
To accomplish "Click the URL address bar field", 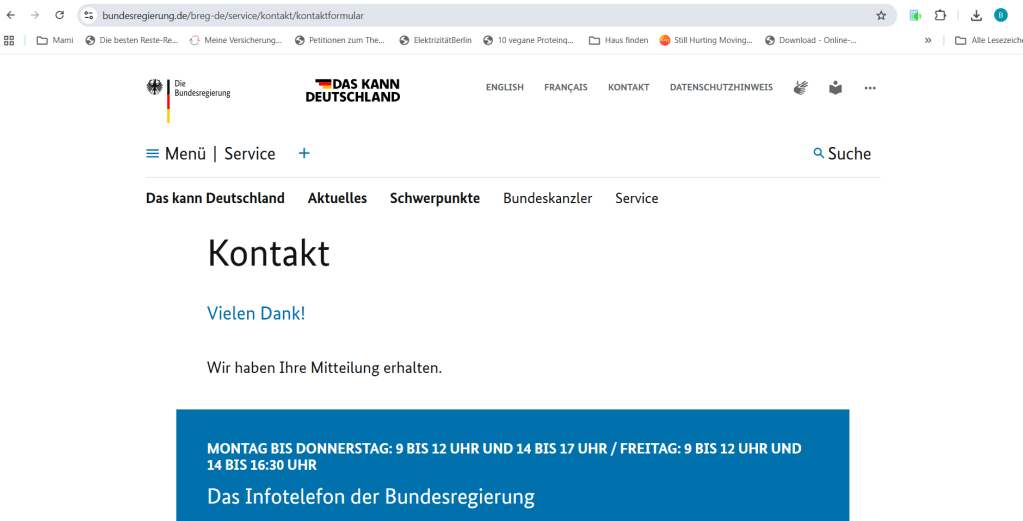I will click(x=480, y=15).
